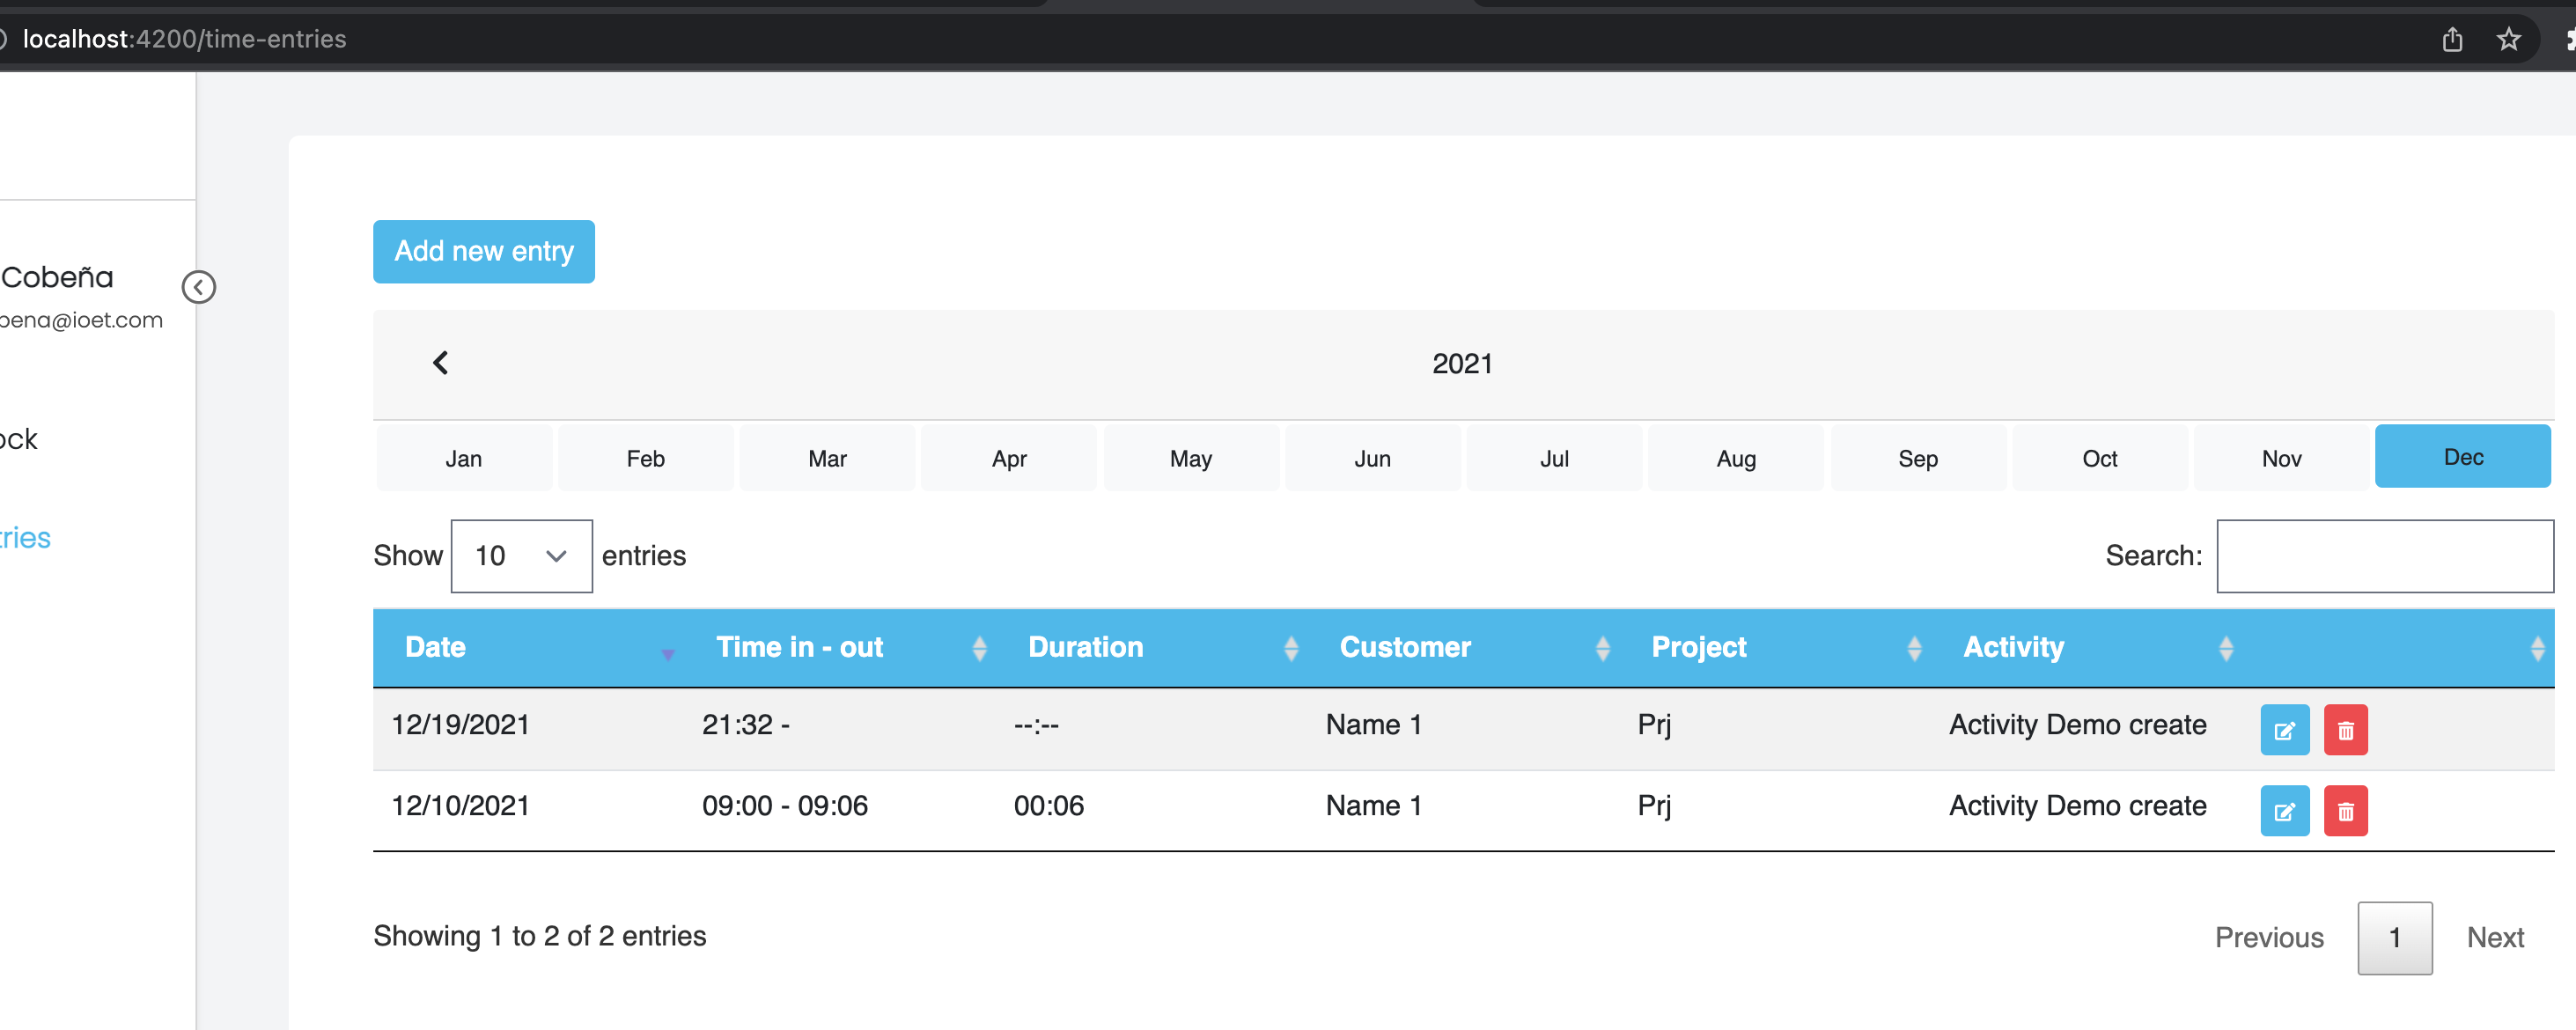
Task: Click Add new entry button
Action: tap(483, 251)
